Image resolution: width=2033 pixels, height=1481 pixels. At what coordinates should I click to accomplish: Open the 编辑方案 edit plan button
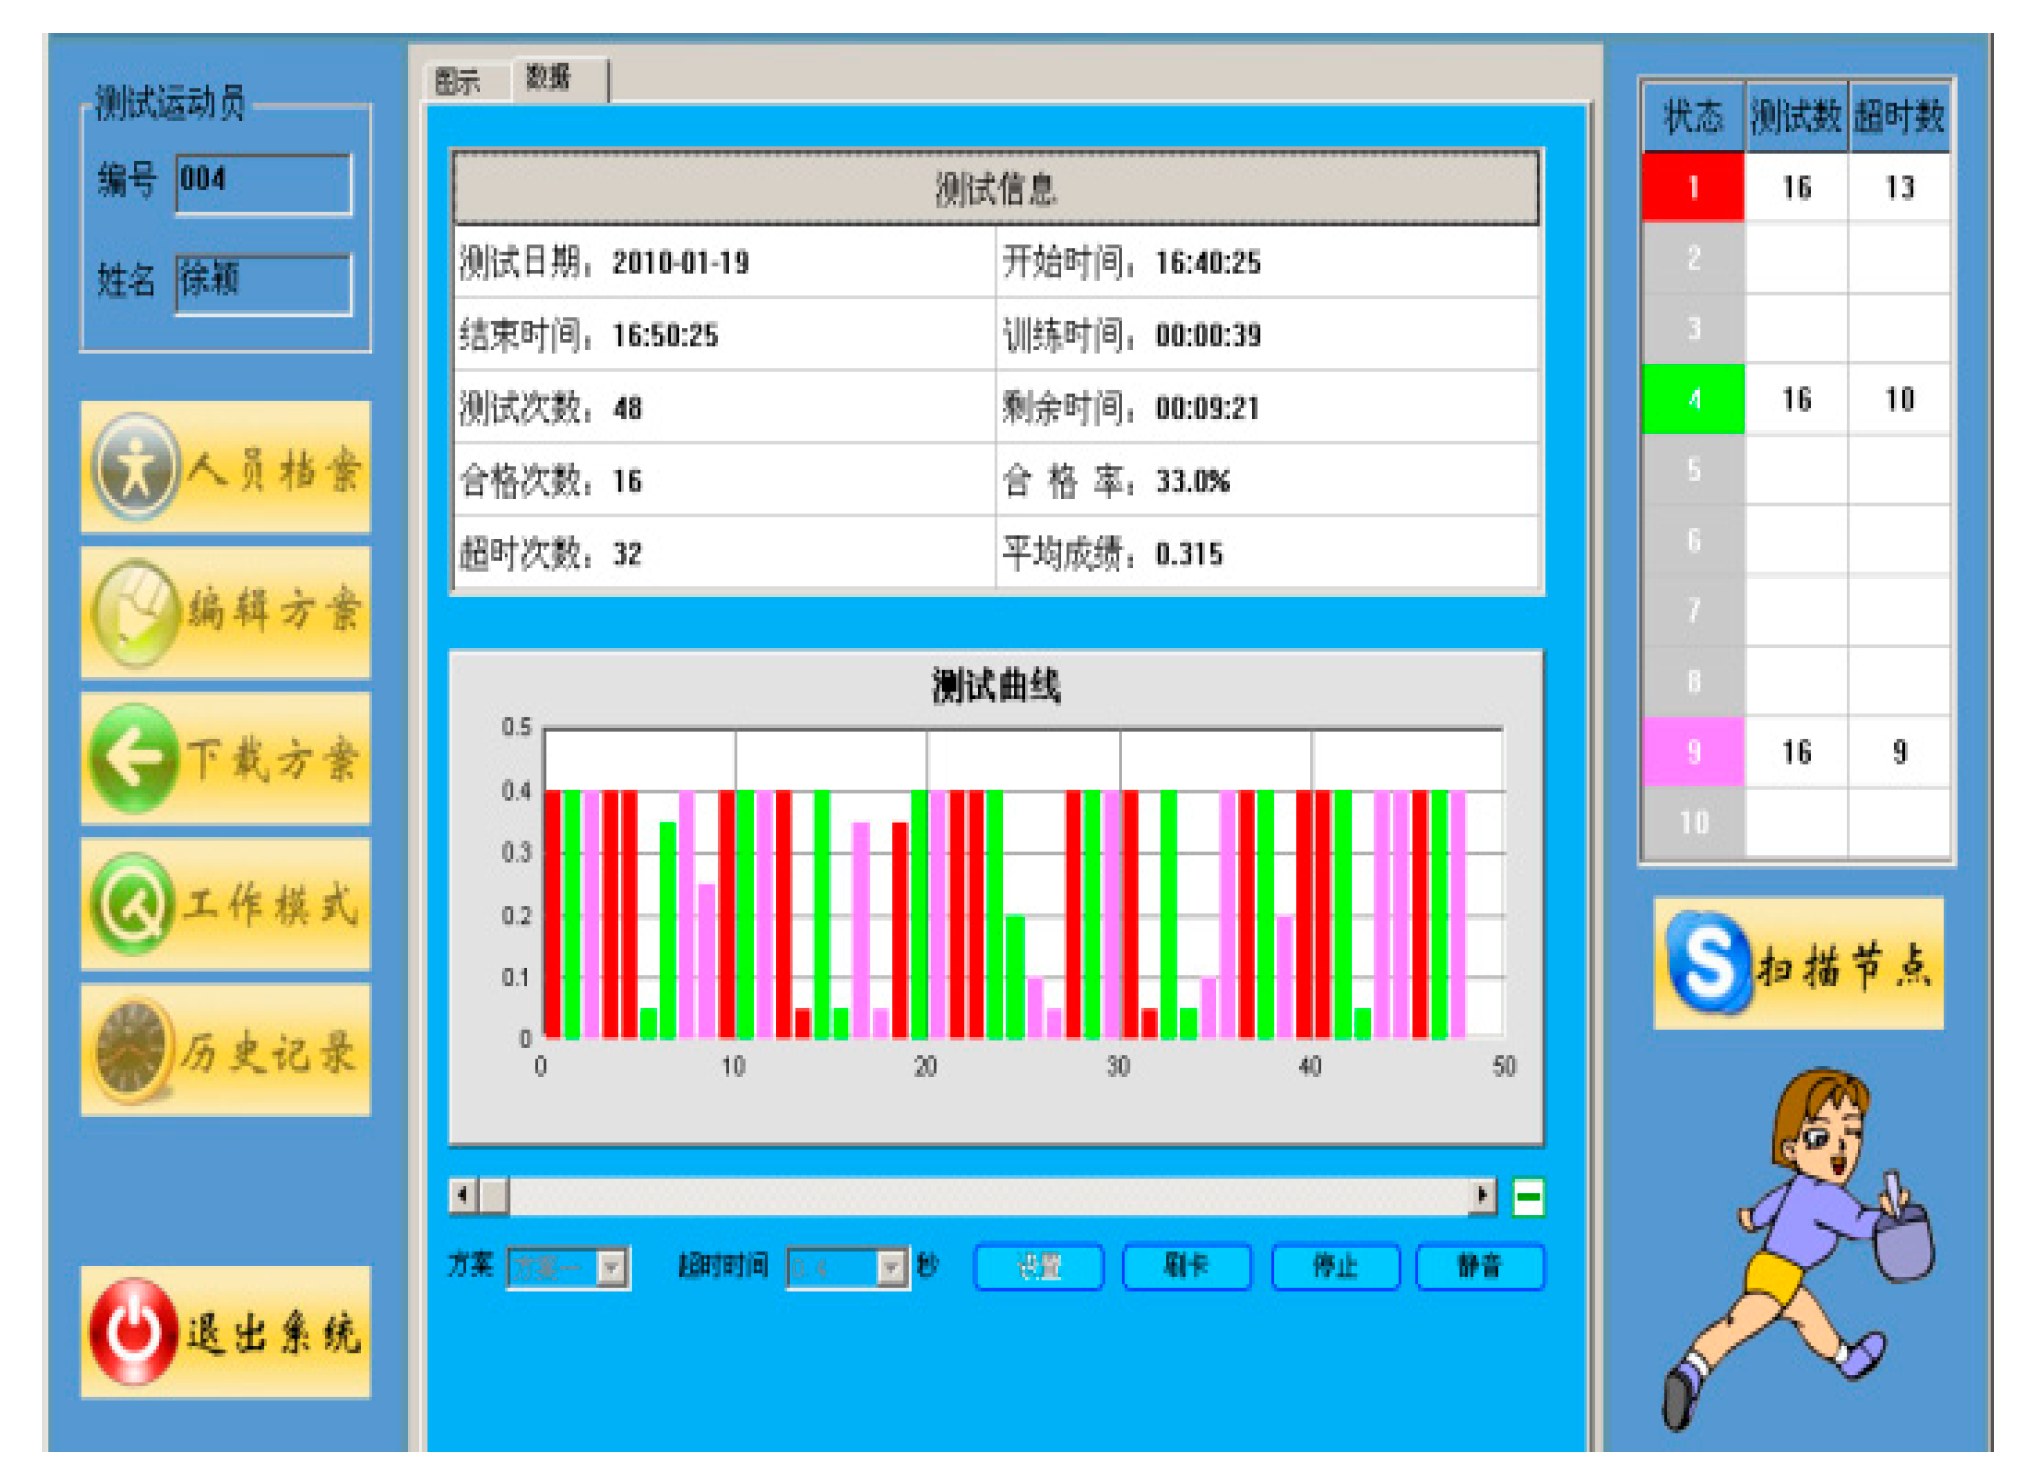point(226,612)
